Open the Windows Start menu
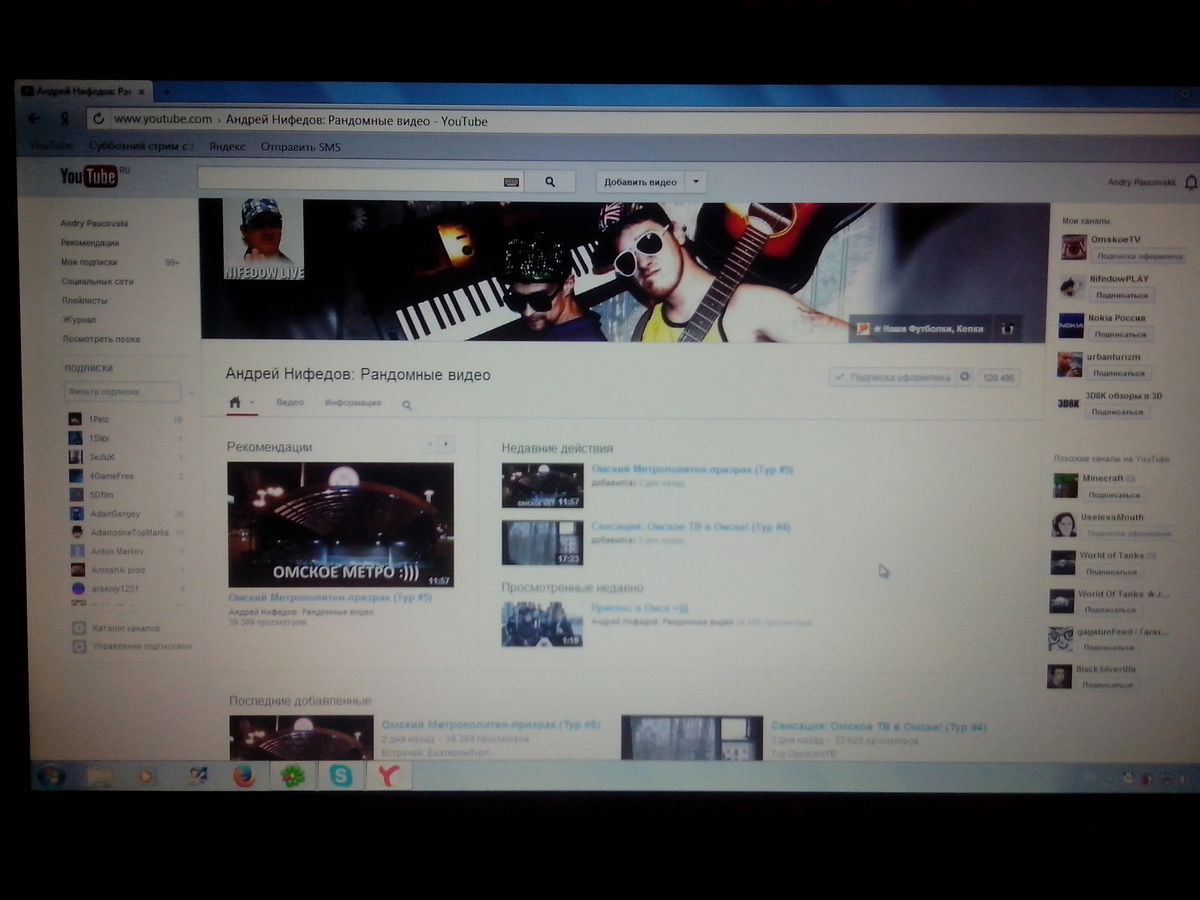The width and height of the screenshot is (1200, 900). [x=50, y=775]
